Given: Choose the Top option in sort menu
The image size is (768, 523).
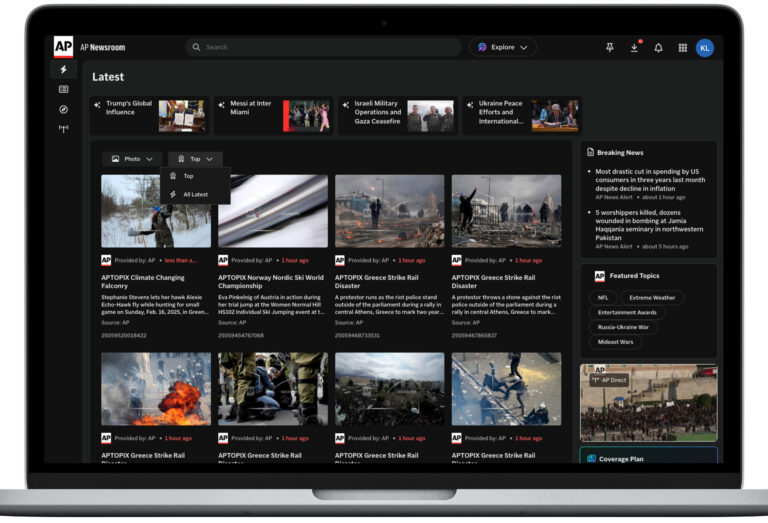Looking at the screenshot, I should pyautogui.click(x=188, y=176).
